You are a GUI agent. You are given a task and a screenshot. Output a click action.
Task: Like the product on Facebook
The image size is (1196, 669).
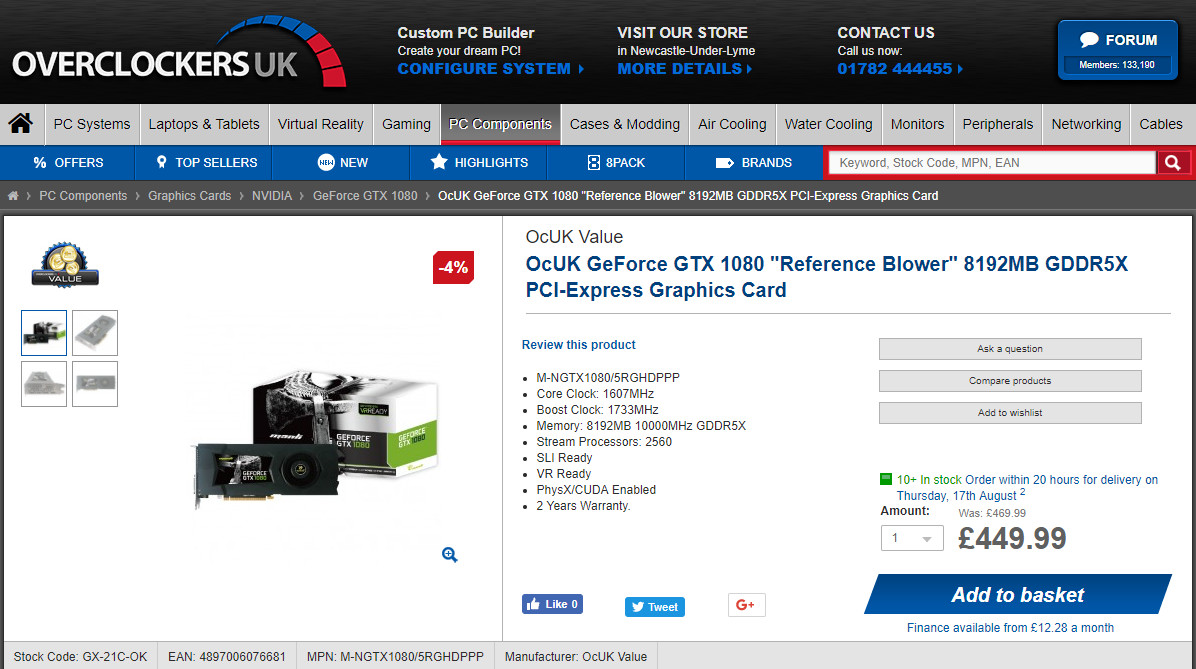[552, 604]
